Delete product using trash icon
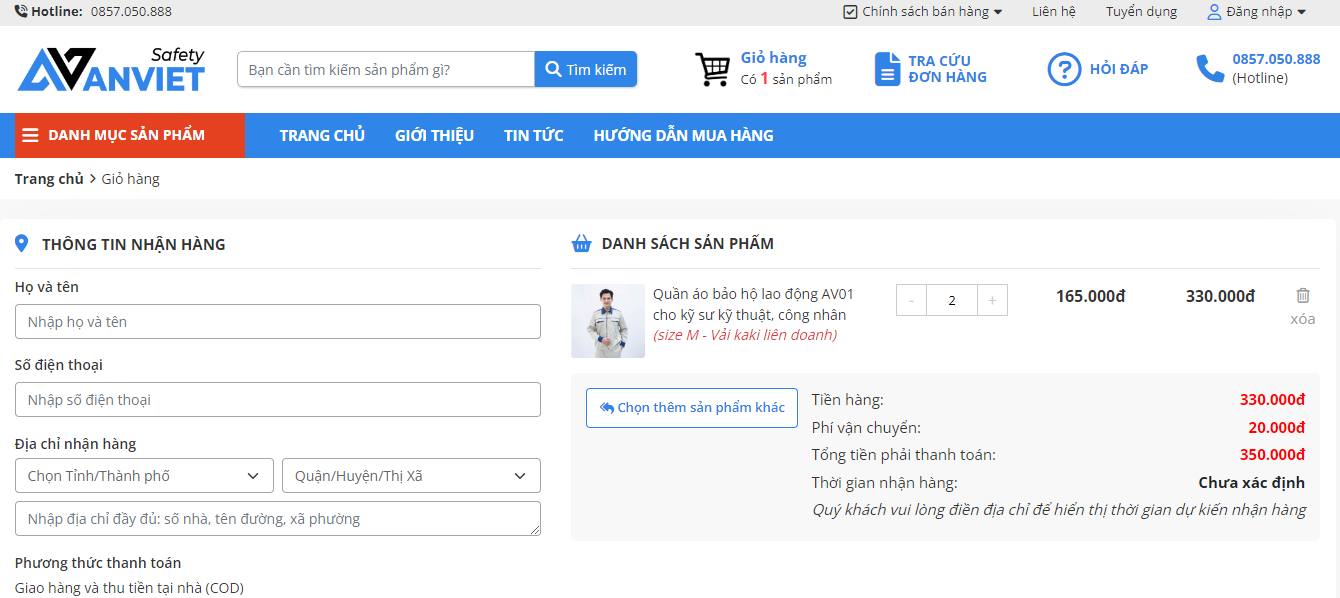Image resolution: width=1340 pixels, height=598 pixels. pyautogui.click(x=1302, y=296)
